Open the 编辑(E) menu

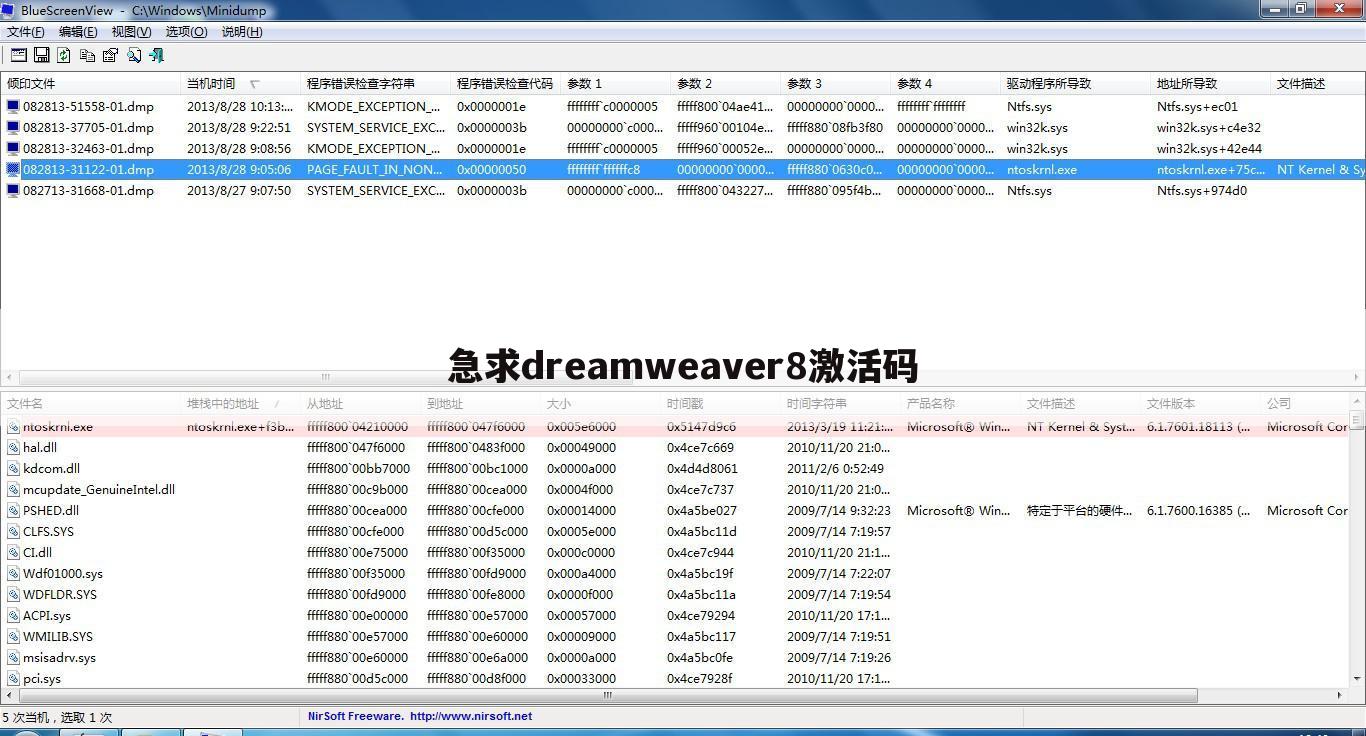point(78,32)
